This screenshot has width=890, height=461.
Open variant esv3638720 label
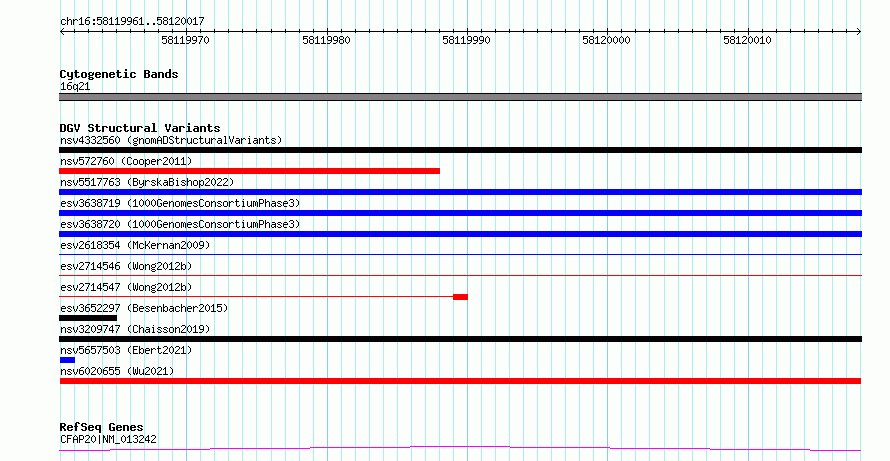tap(180, 224)
